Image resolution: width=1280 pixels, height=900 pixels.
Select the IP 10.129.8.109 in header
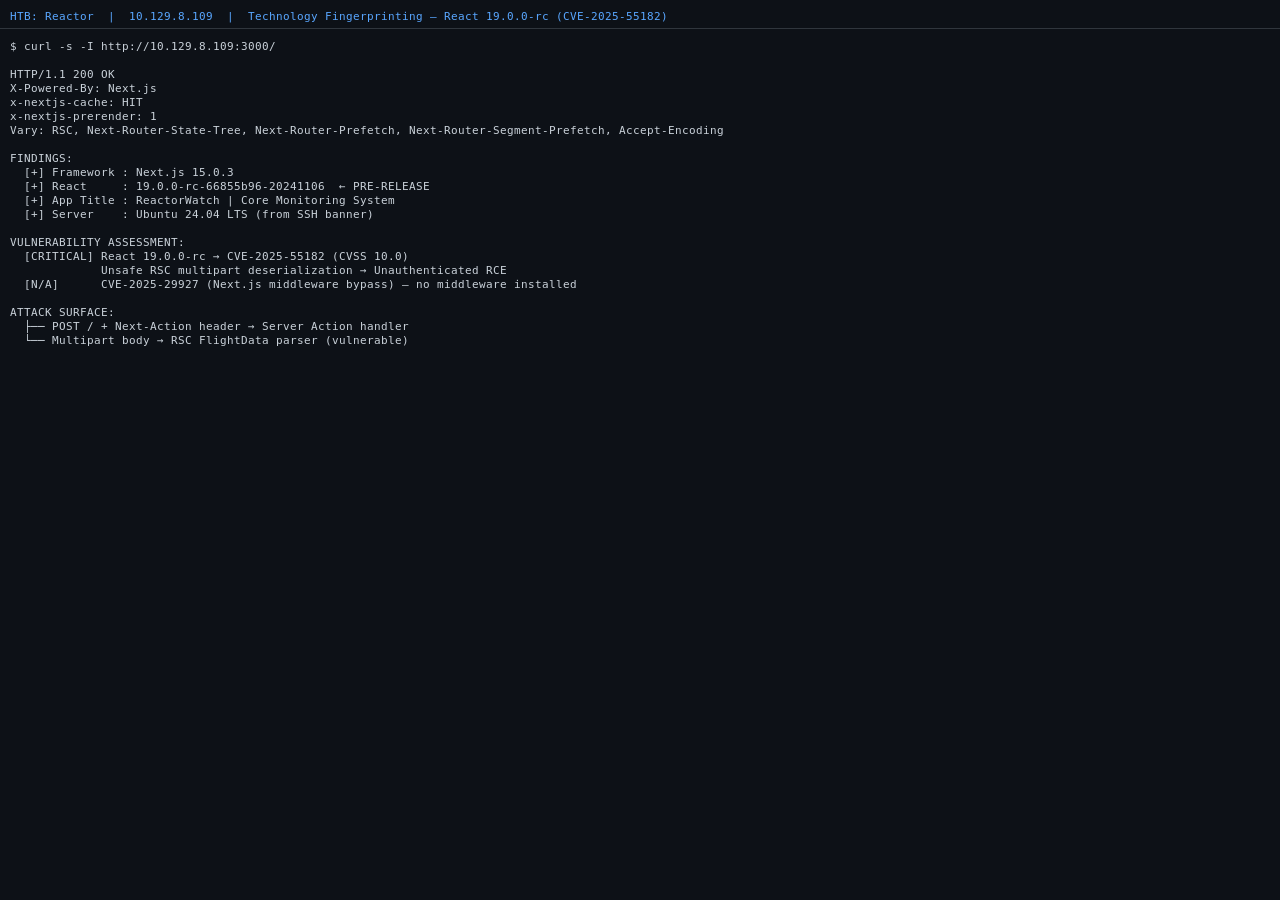[171, 16]
